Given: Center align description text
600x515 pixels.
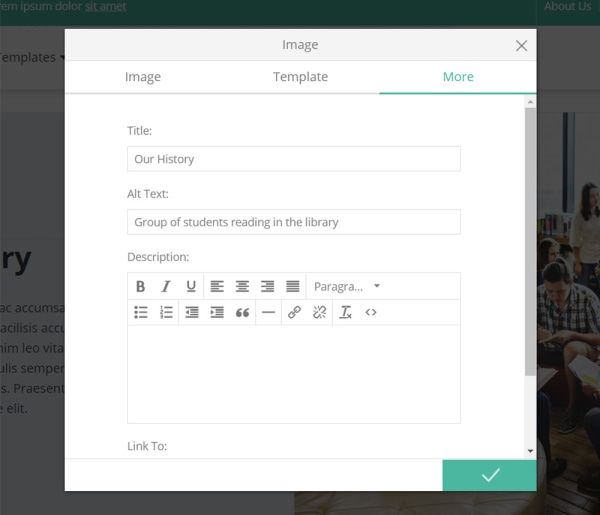Looking at the screenshot, I should click(242, 286).
